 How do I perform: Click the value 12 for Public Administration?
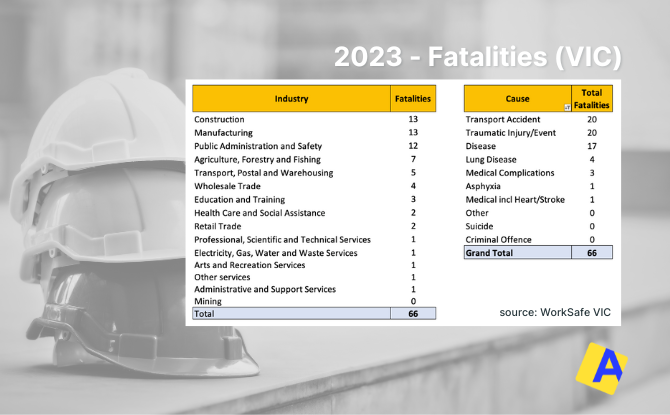click(x=413, y=146)
